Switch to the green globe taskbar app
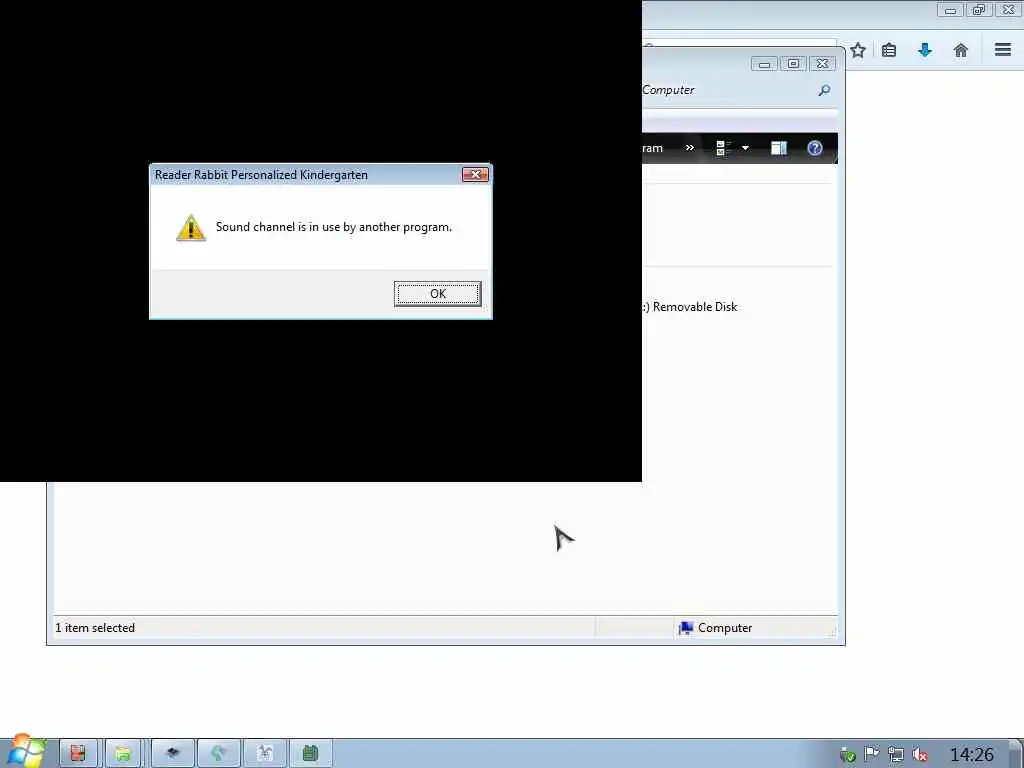 [x=218, y=754]
